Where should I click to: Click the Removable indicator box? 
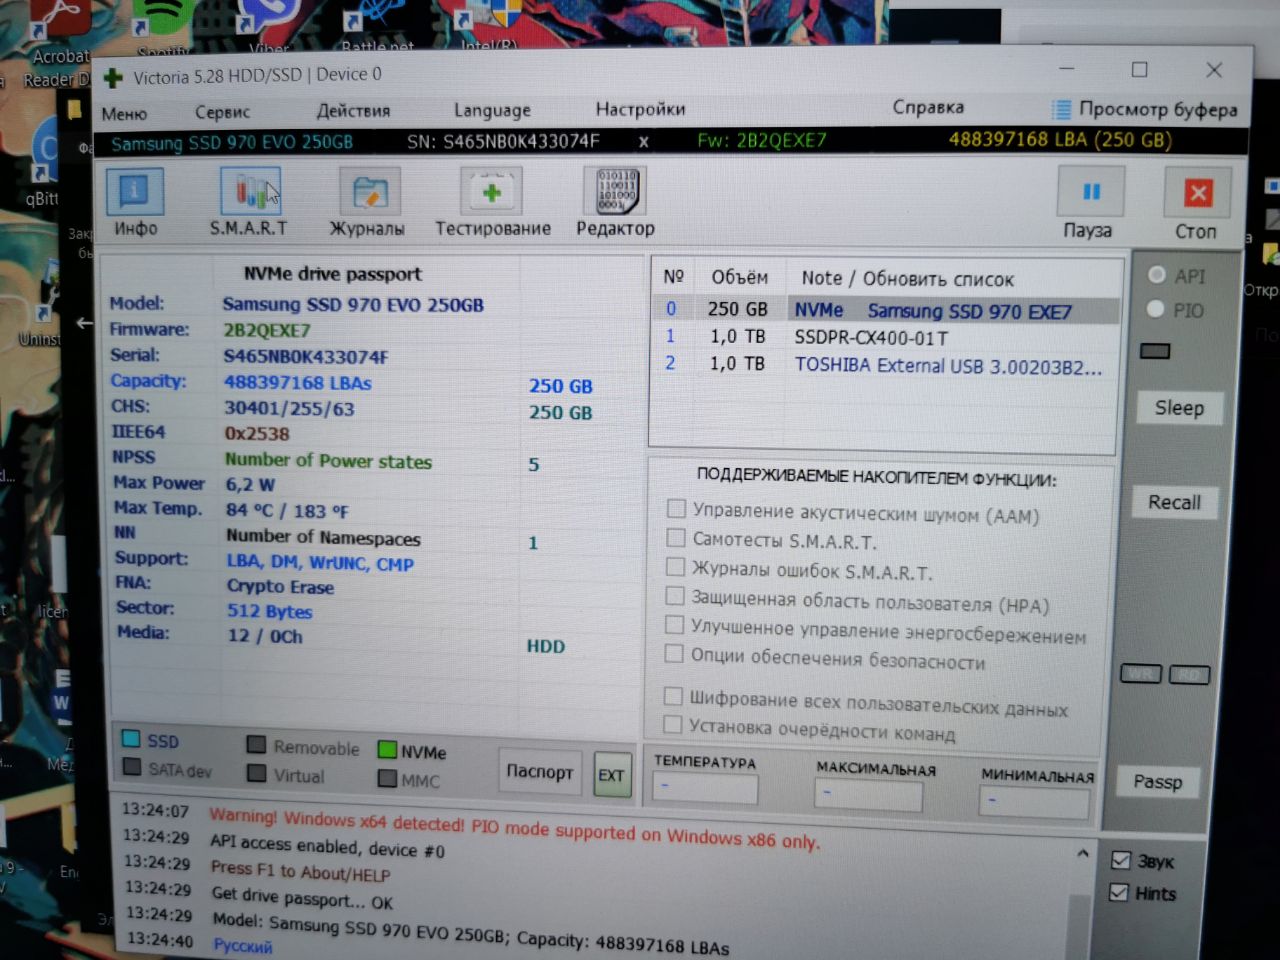[256, 745]
